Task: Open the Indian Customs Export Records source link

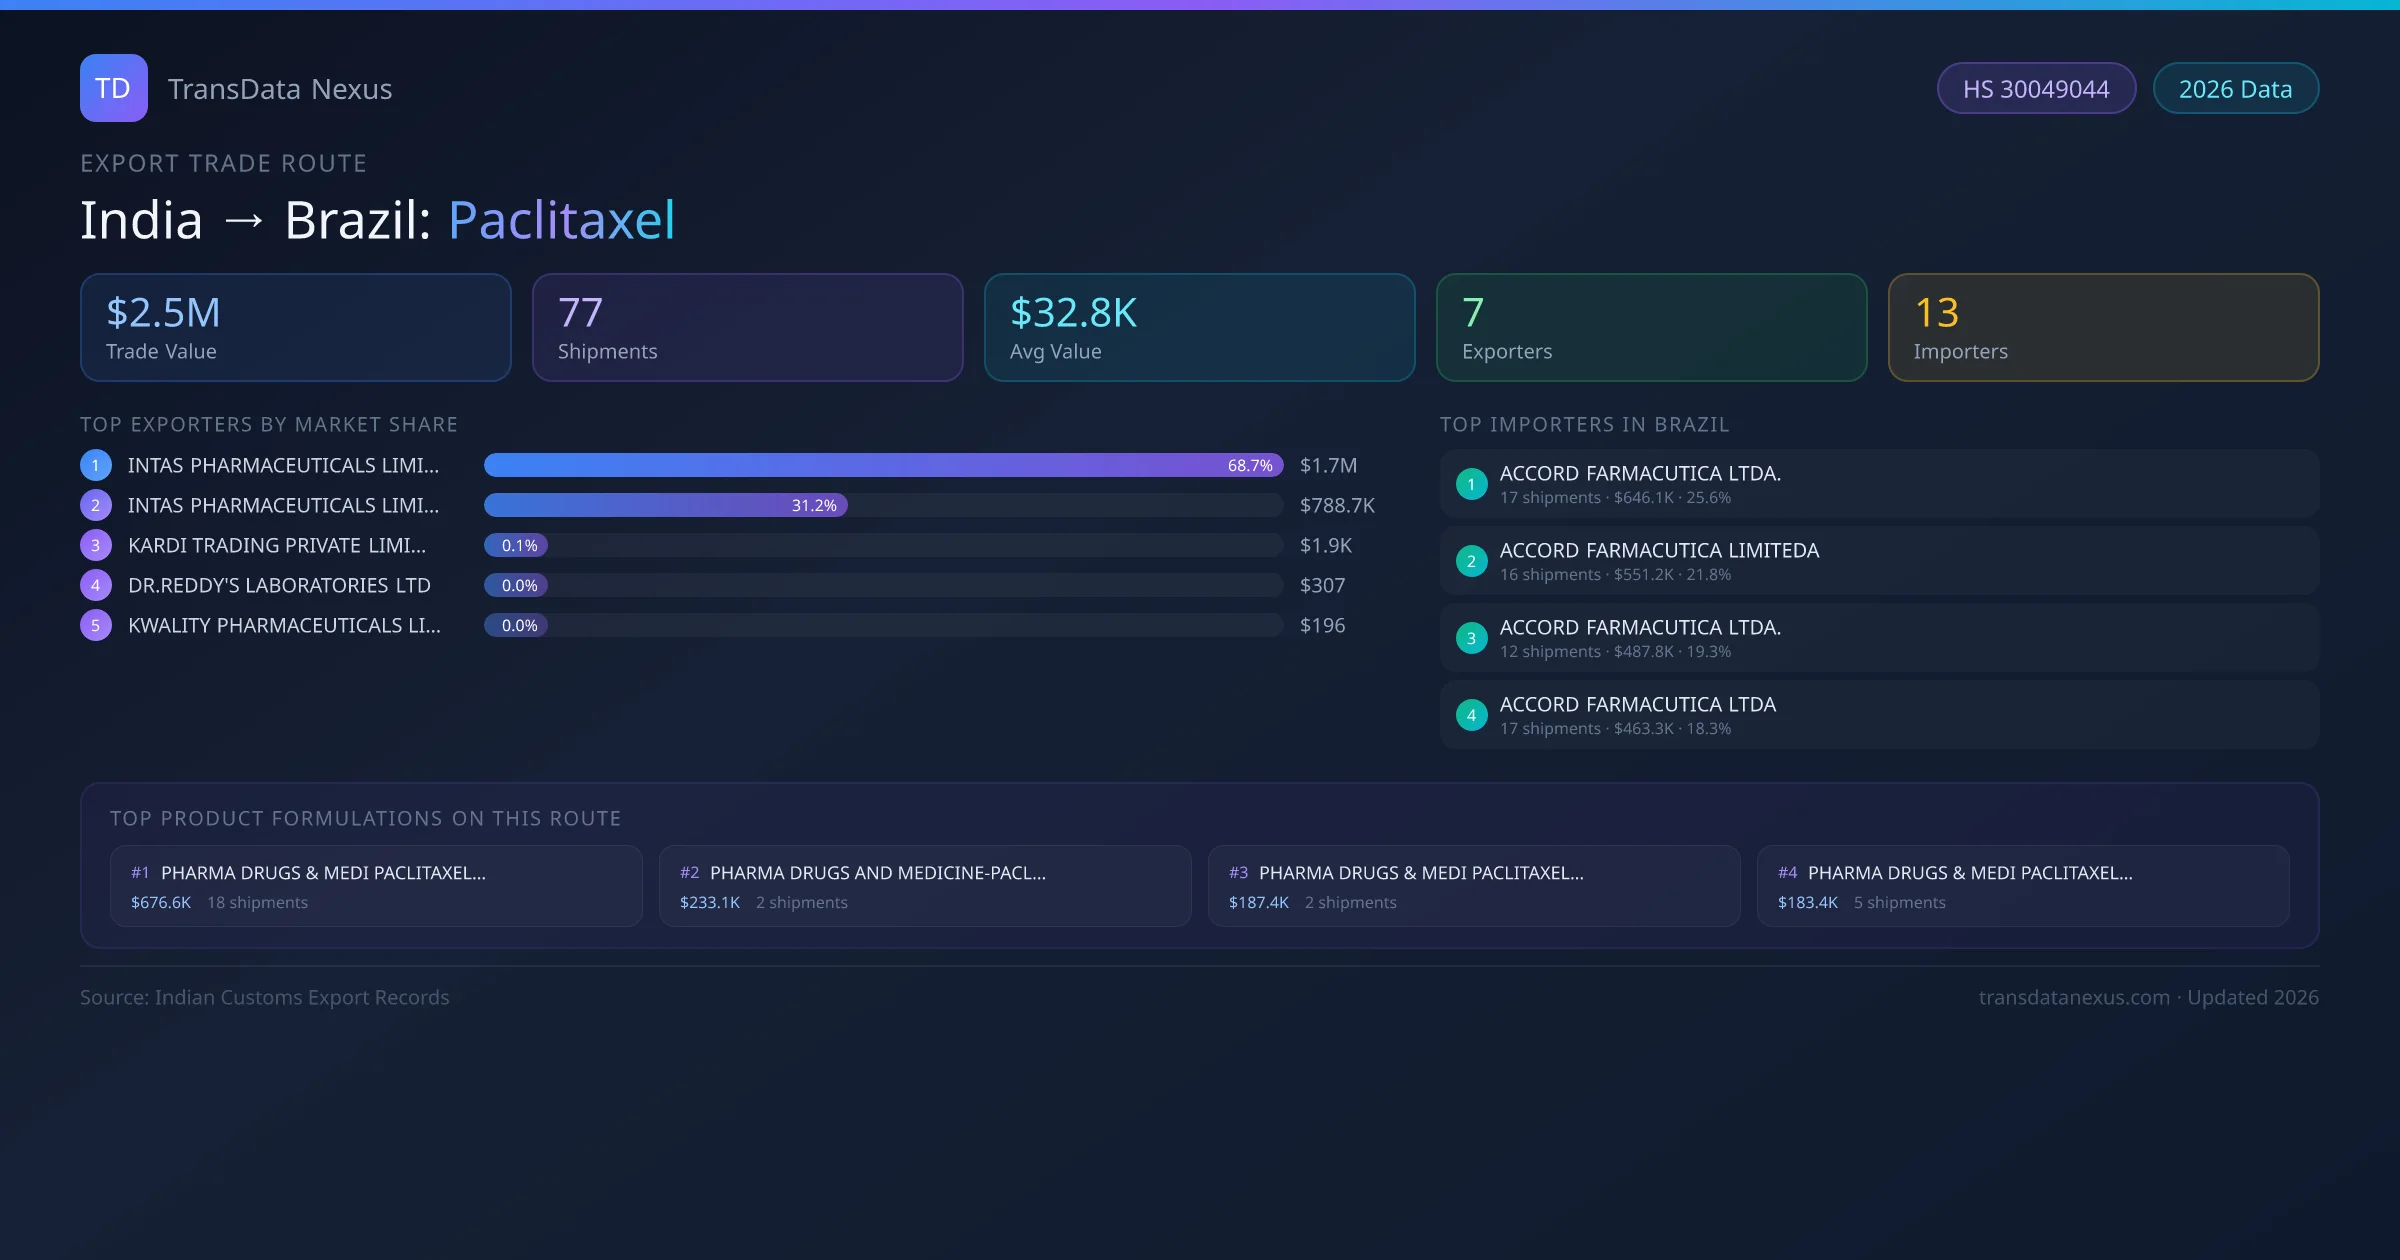Action: [265, 997]
